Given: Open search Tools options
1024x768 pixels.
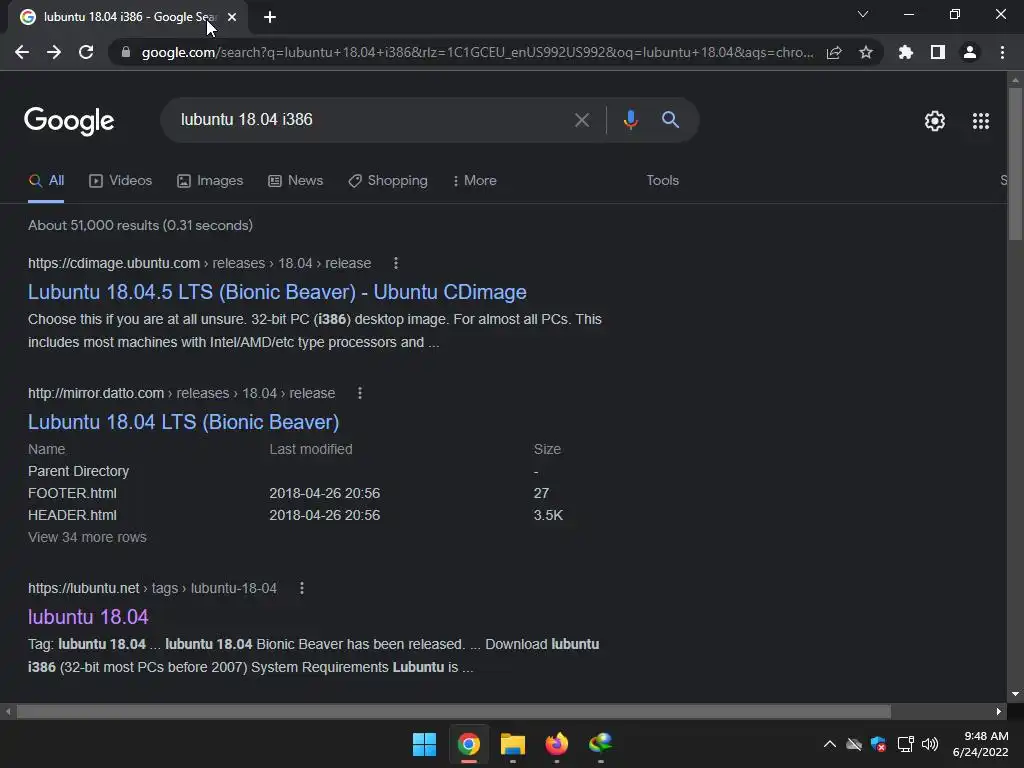Looking at the screenshot, I should 662,181.
